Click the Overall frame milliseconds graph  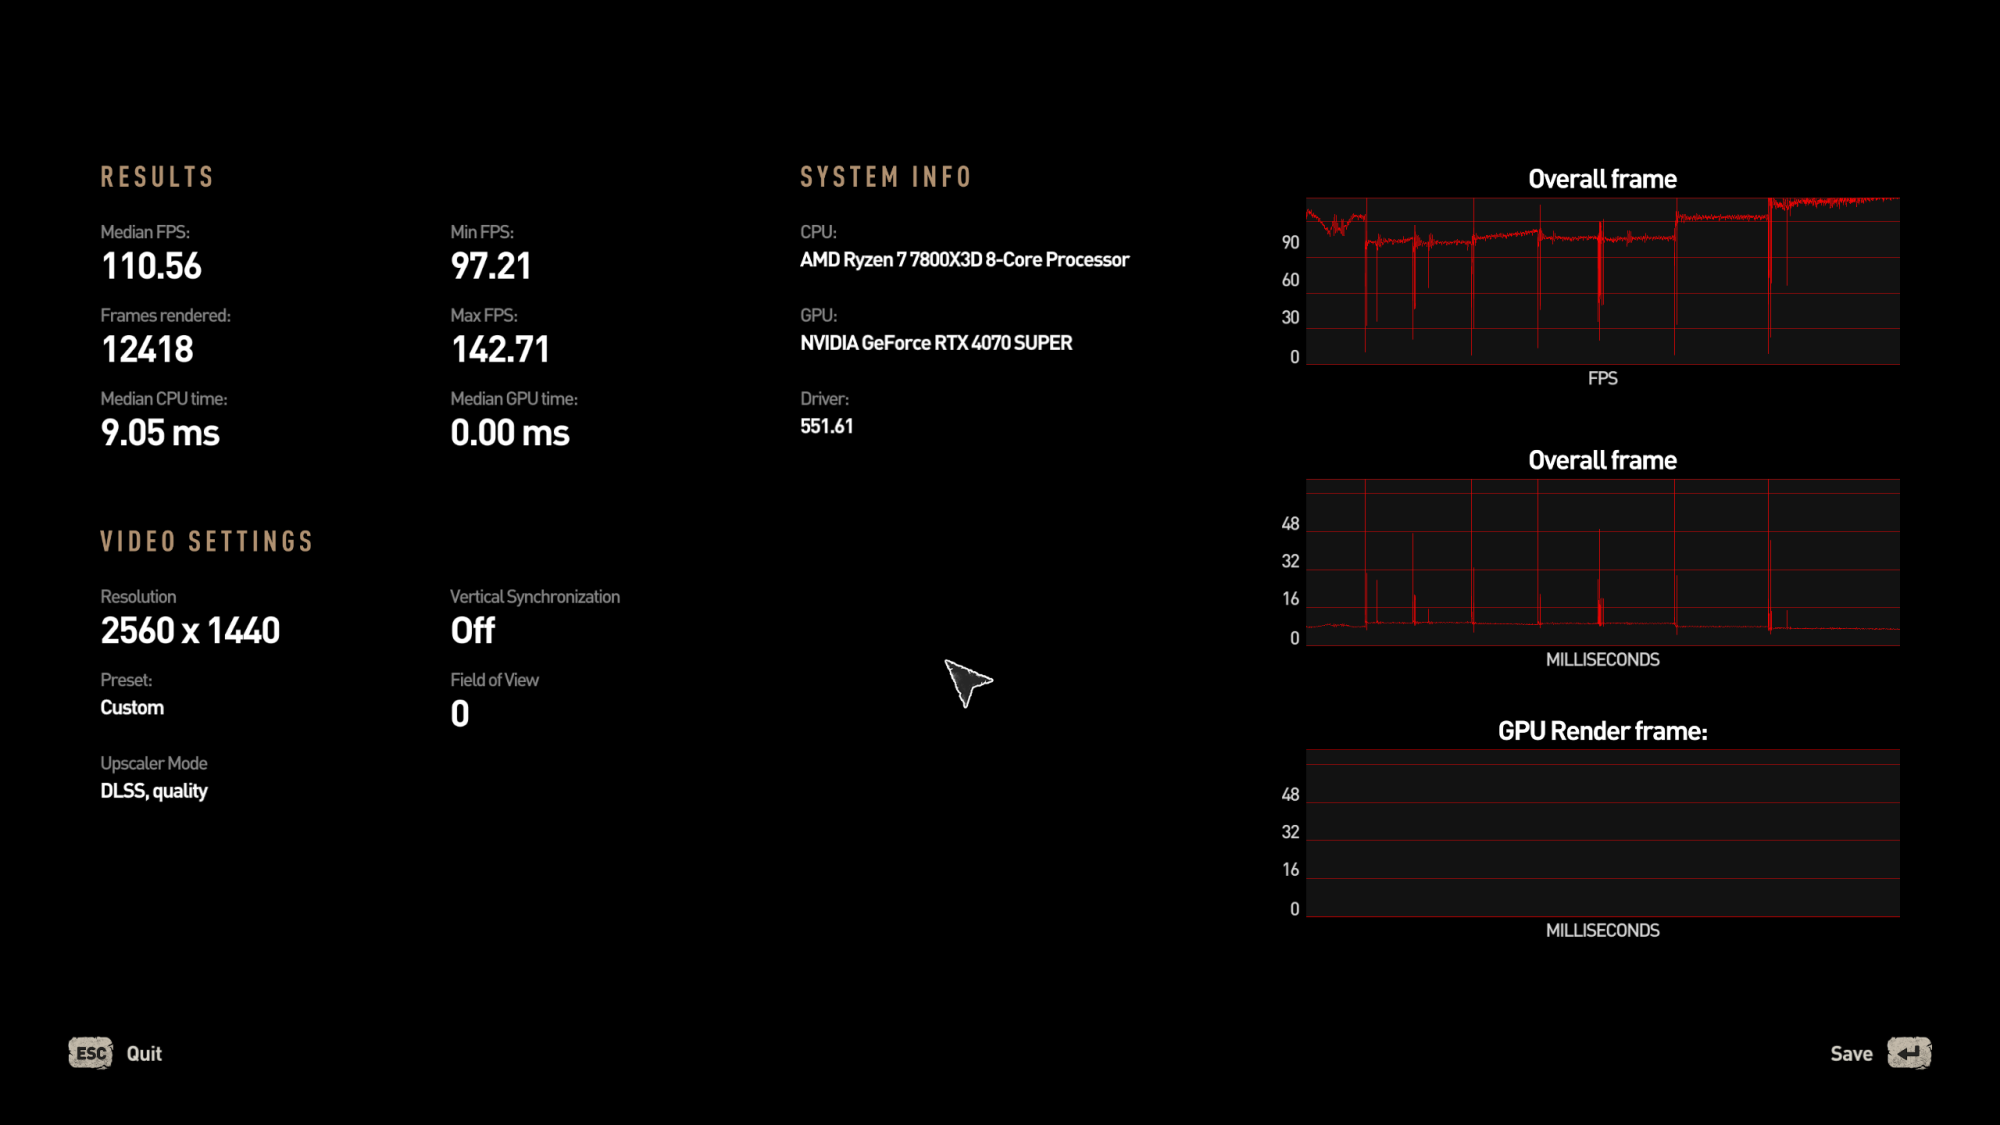tap(1602, 562)
